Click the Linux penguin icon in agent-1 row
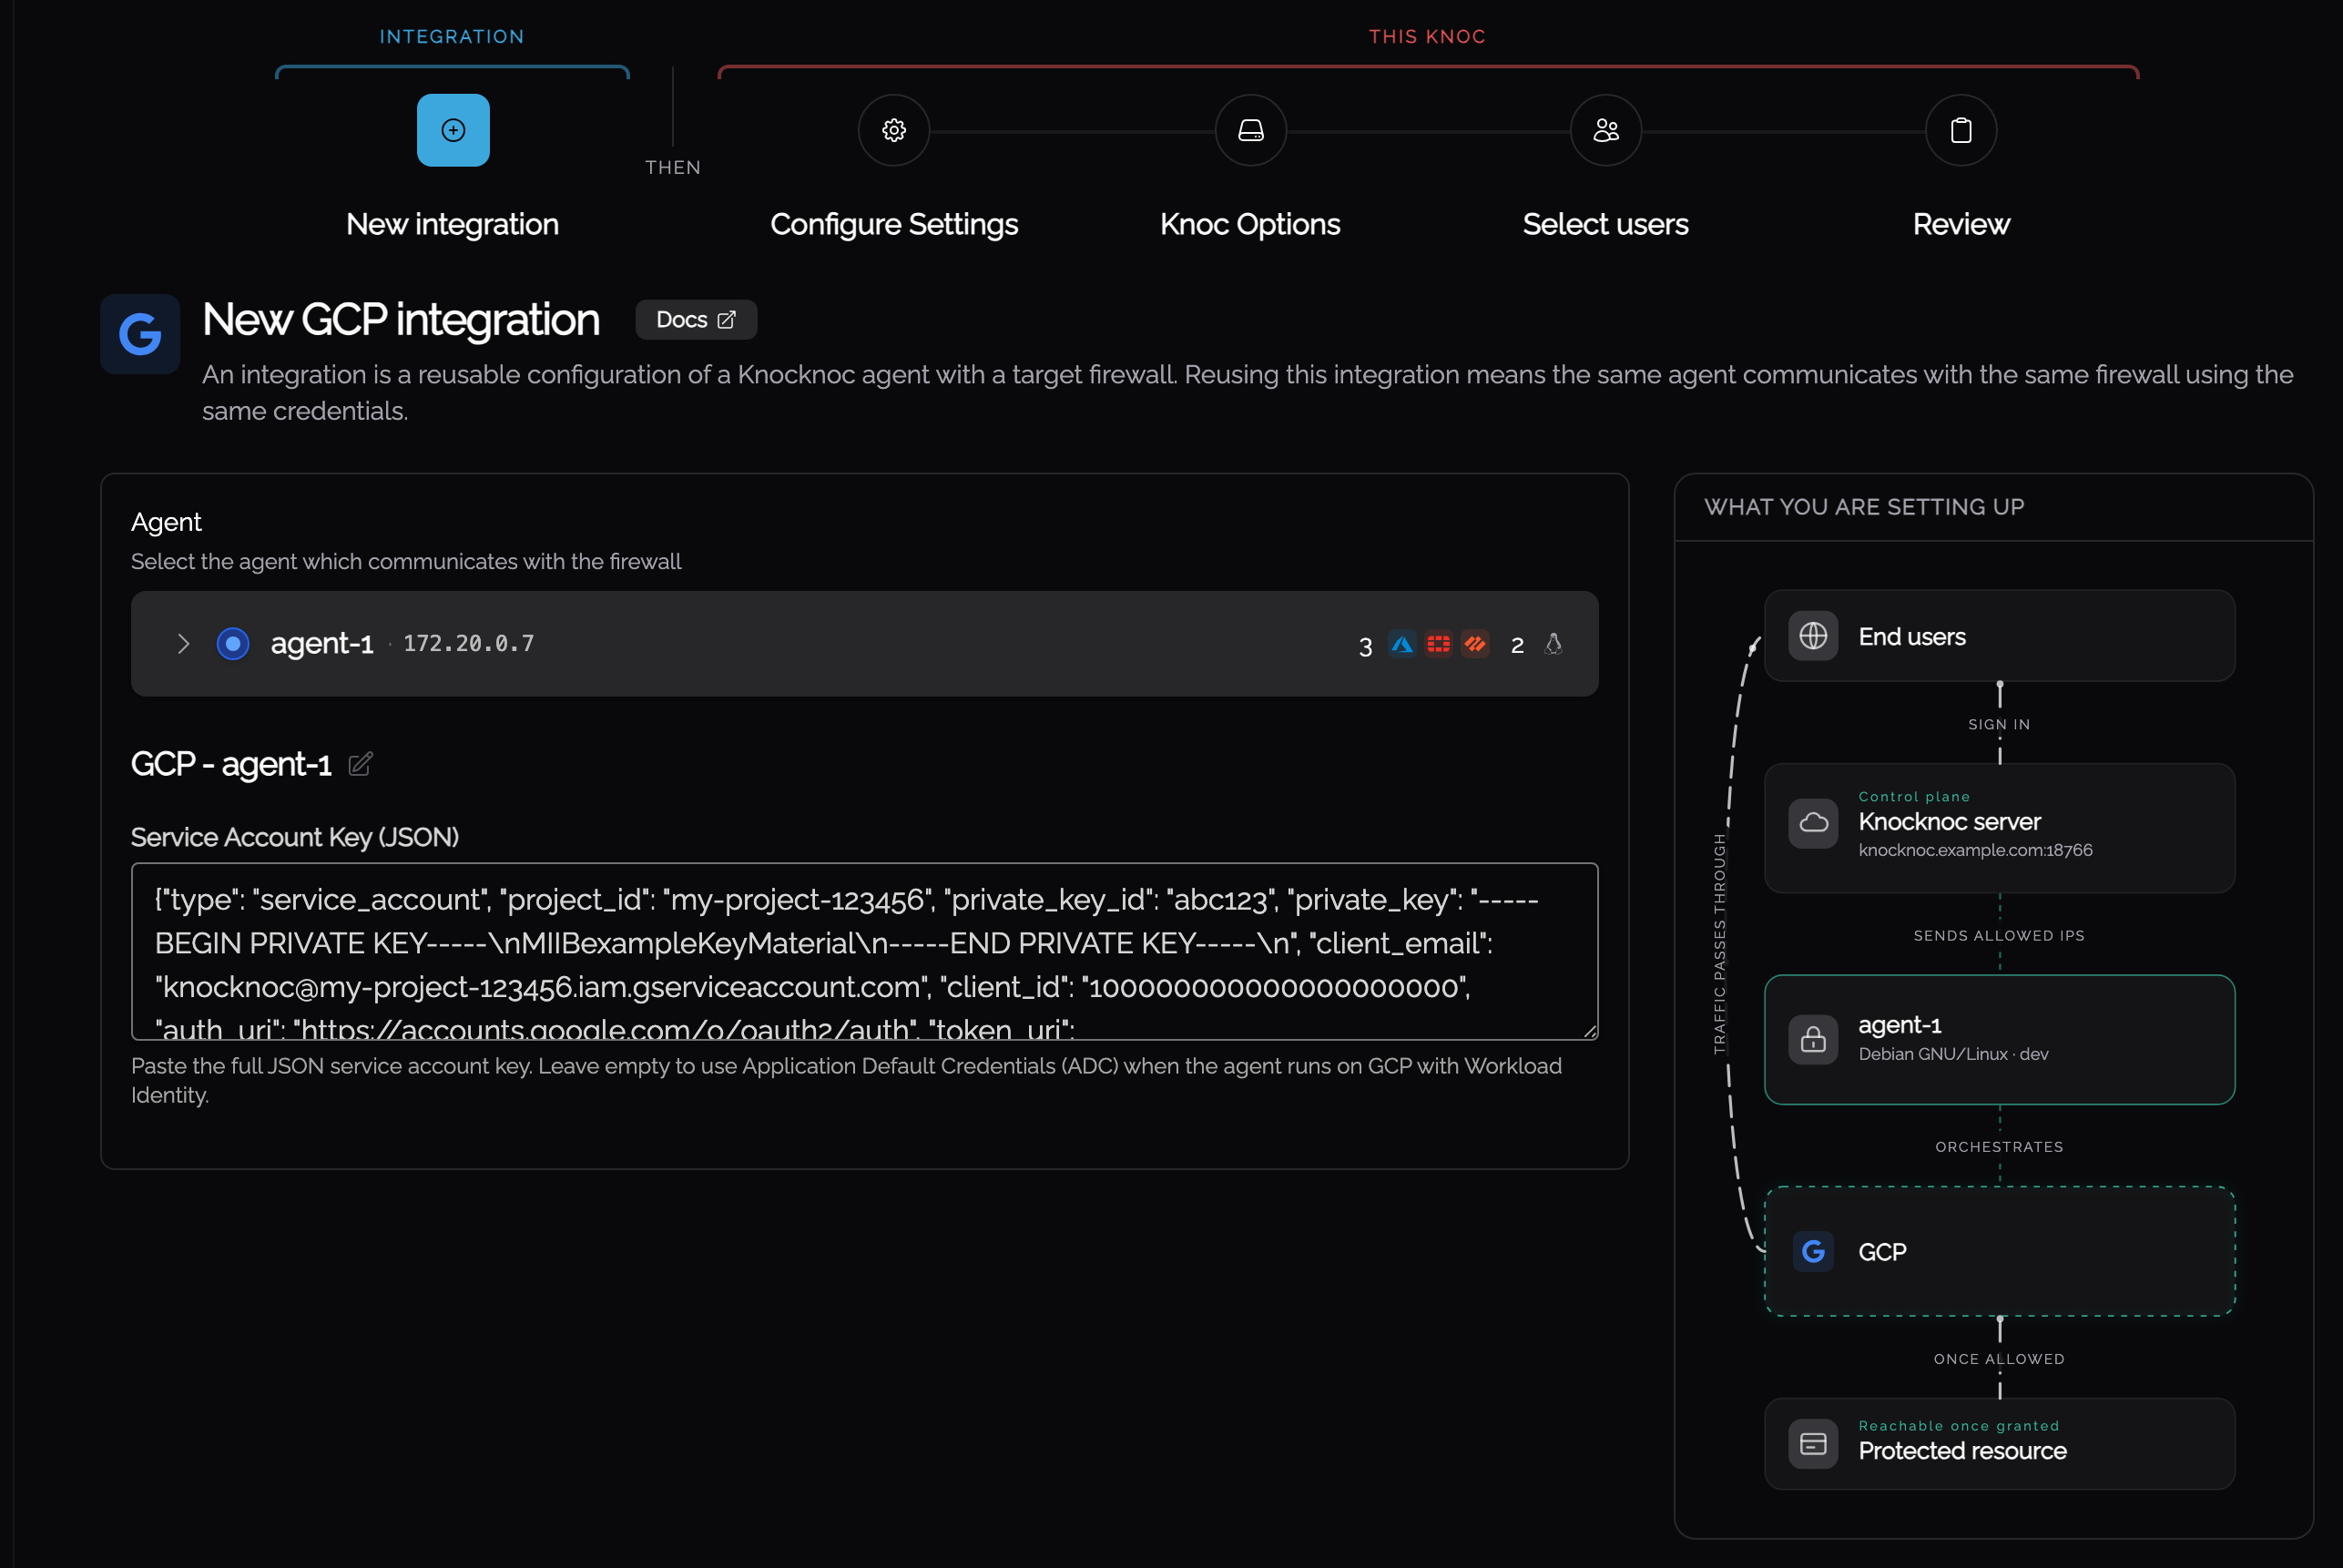Image resolution: width=2343 pixels, height=1568 pixels. tap(1553, 644)
